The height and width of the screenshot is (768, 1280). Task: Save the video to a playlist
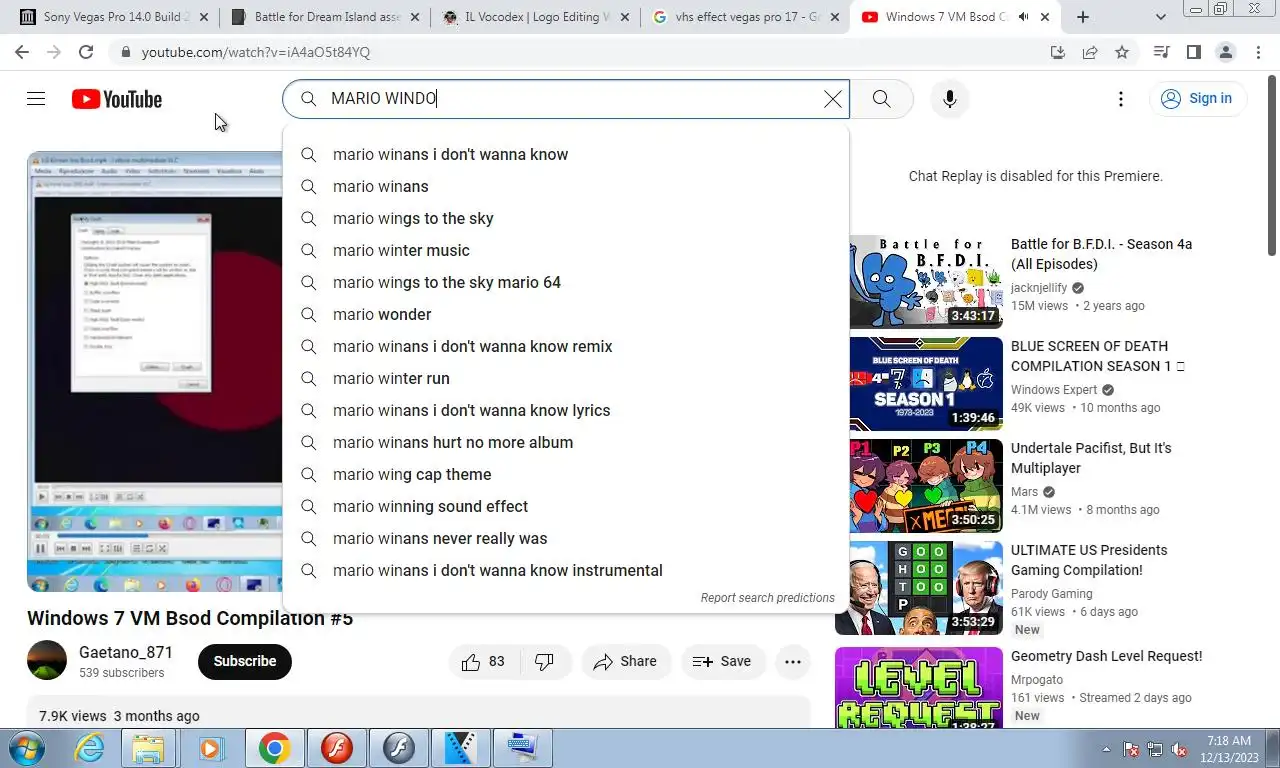point(722,661)
